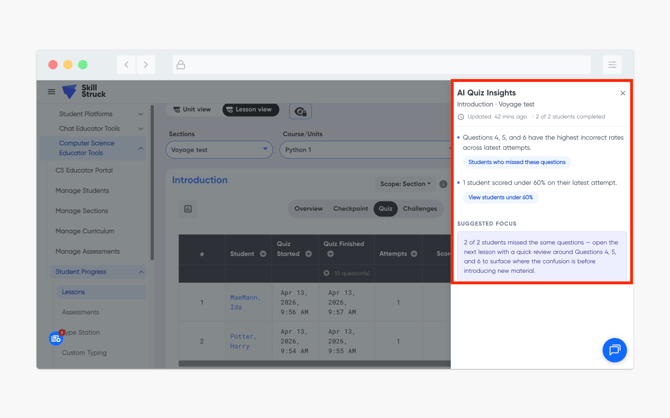Switch to Lesson view

pyautogui.click(x=249, y=110)
